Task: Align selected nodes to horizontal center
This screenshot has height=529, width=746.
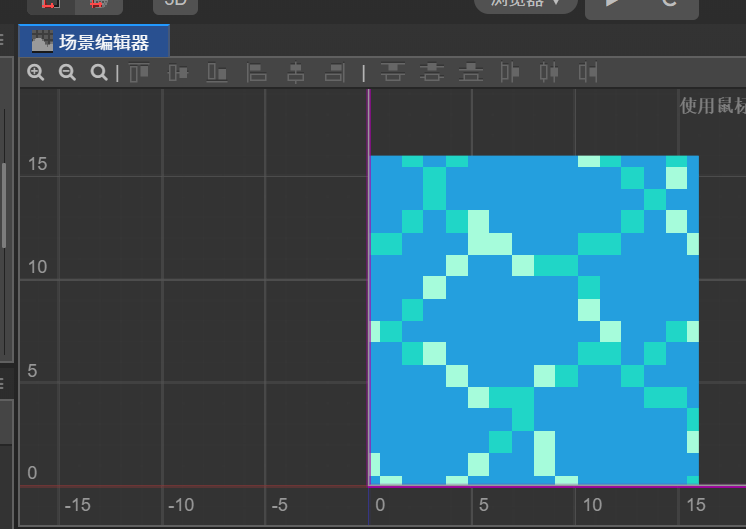Action: coord(295,73)
